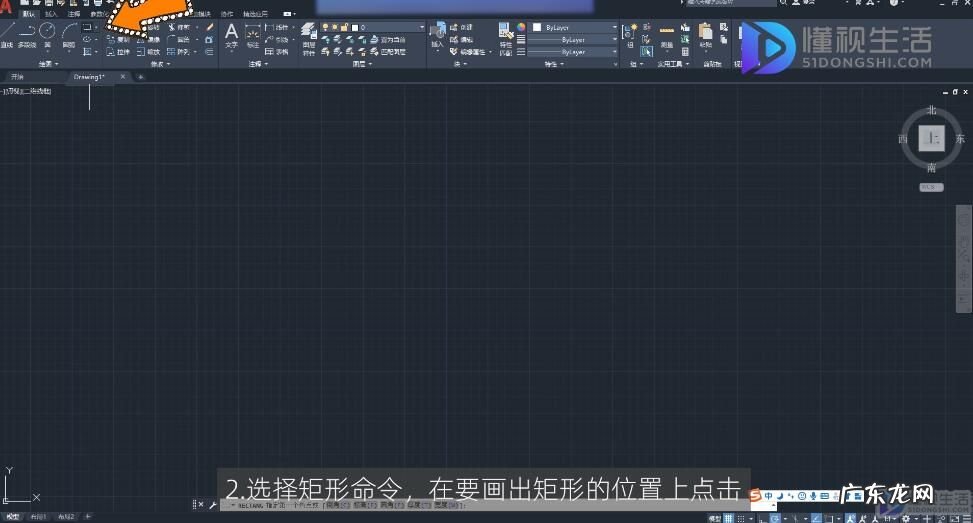Open the ByLayer linetype dropdown
The height and width of the screenshot is (523, 973).
coord(574,52)
